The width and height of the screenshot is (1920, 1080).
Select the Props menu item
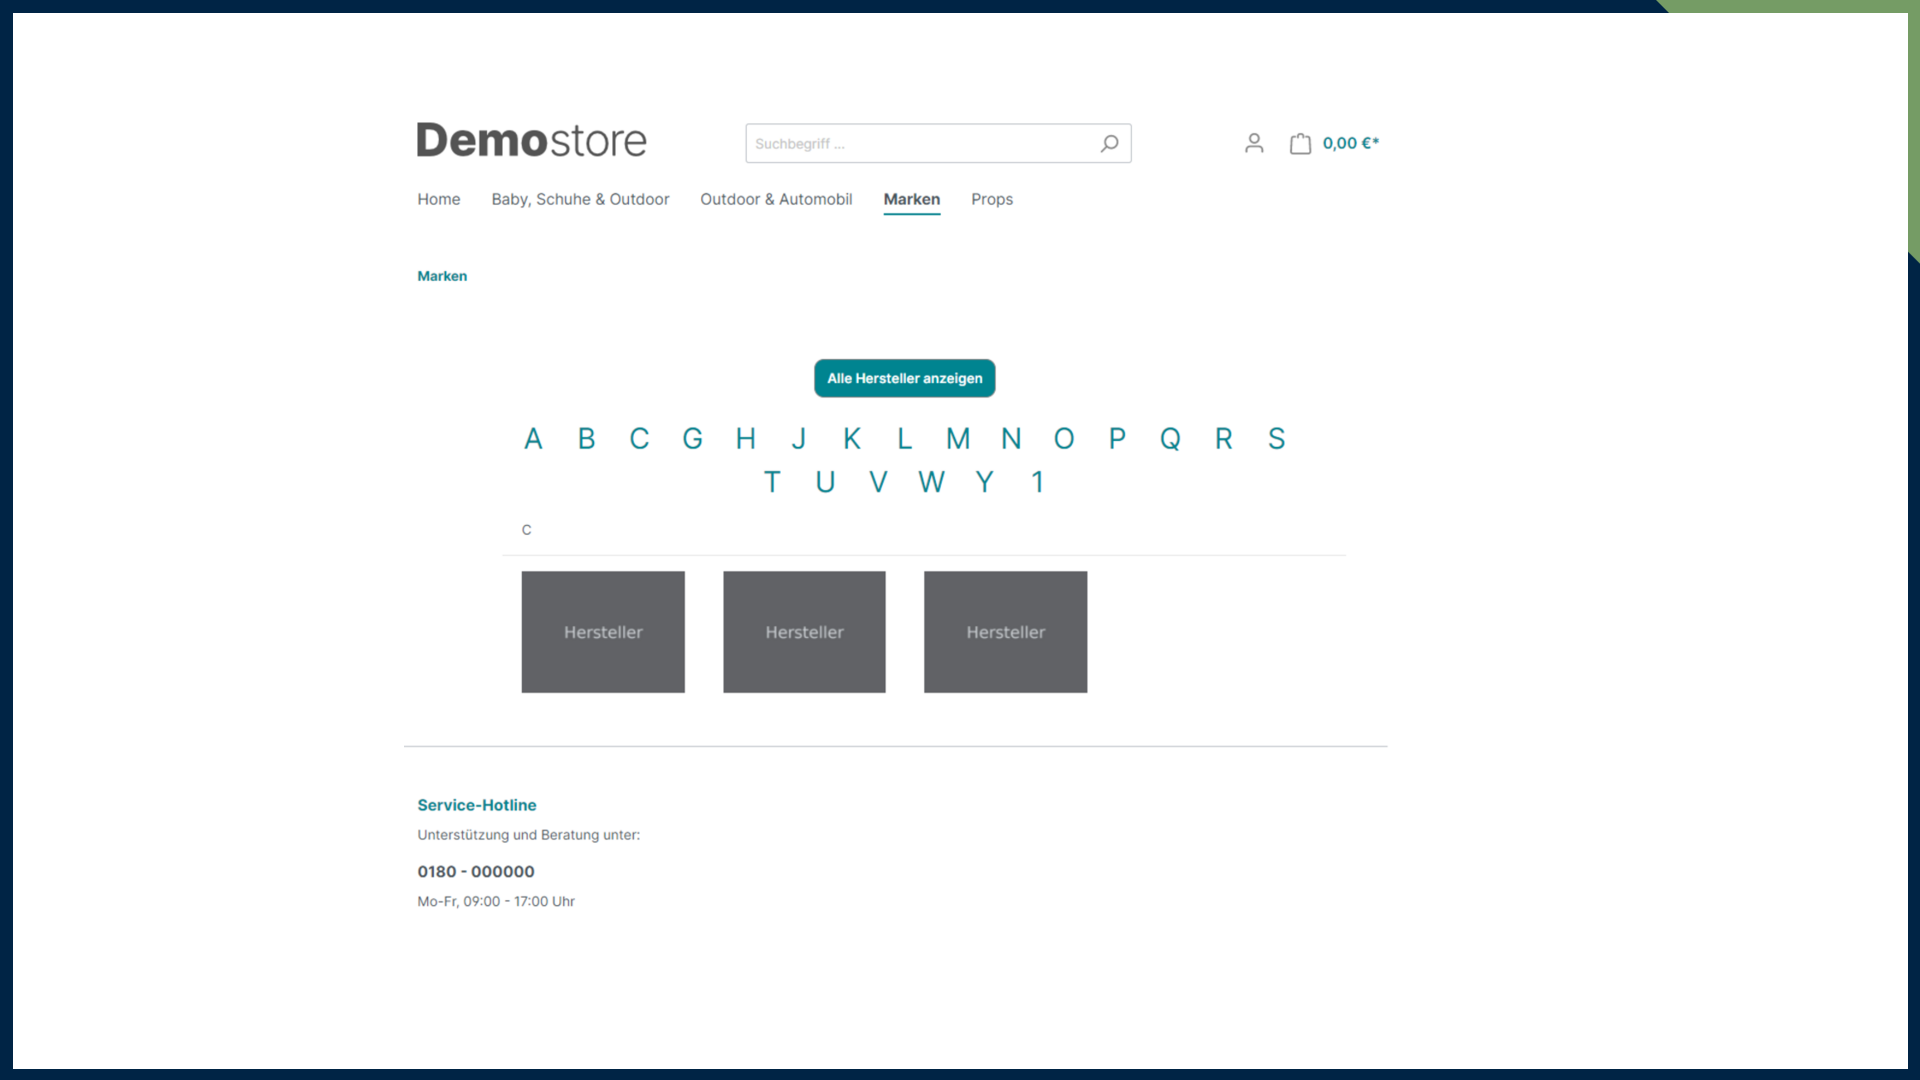pos(991,199)
